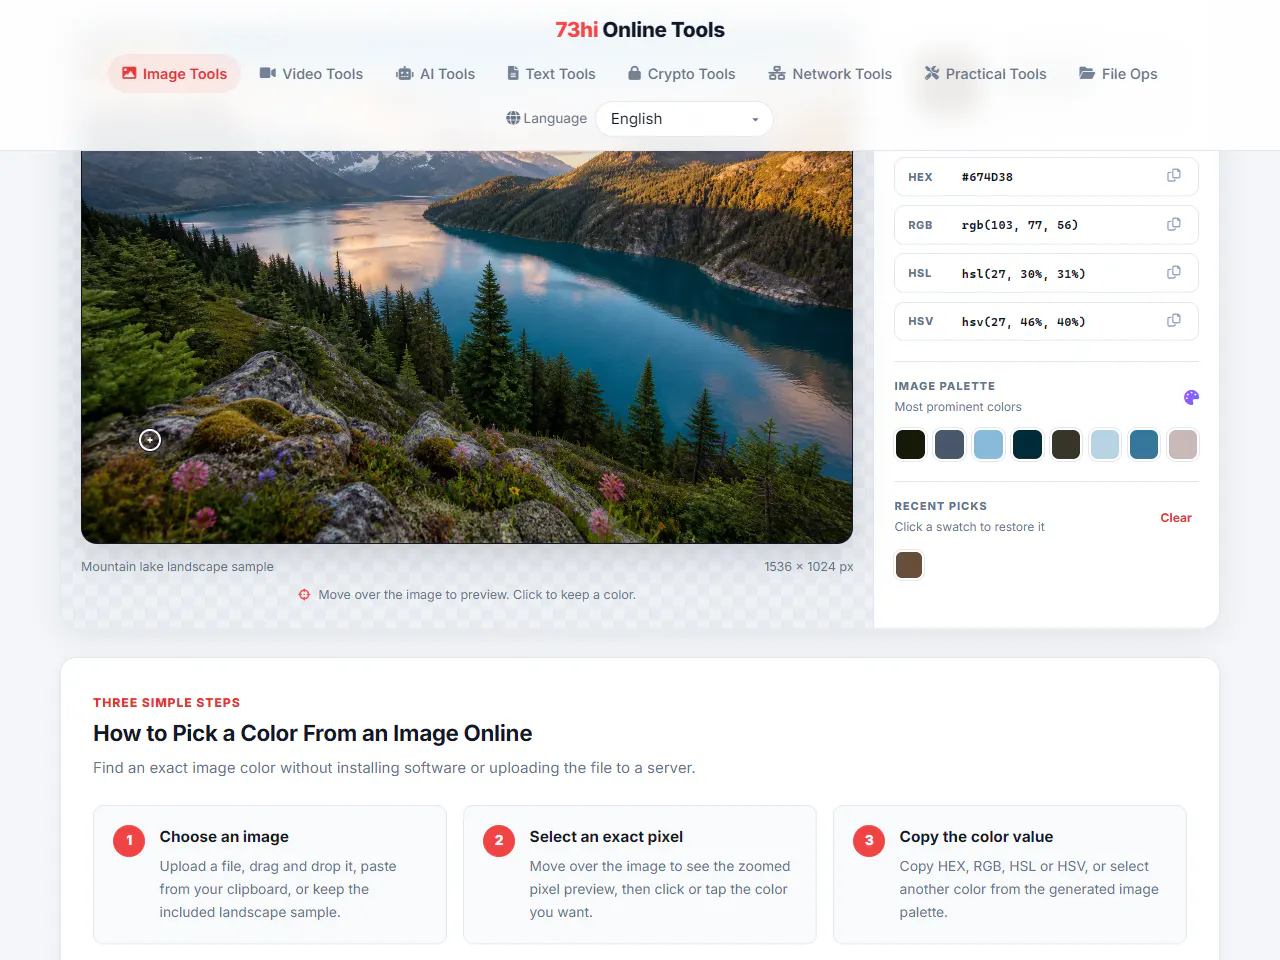The width and height of the screenshot is (1280, 960).
Task: Select the dark olive-brown palette swatch
Action: pyautogui.click(x=1066, y=444)
